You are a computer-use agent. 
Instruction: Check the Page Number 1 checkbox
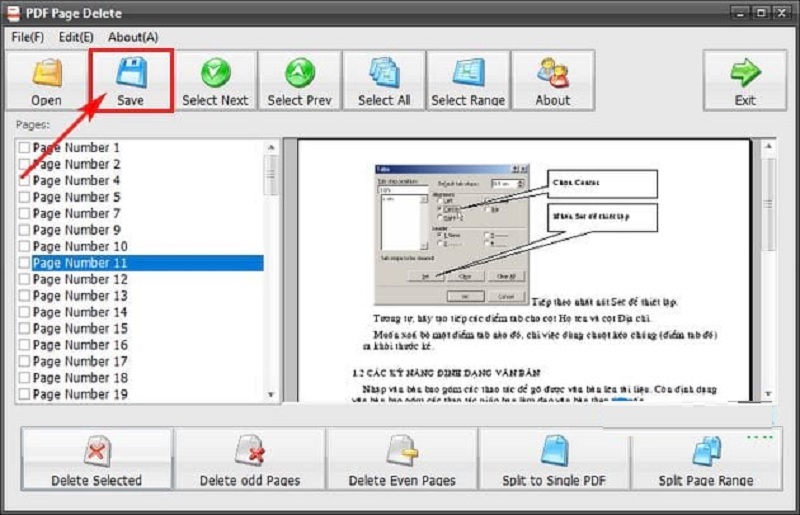click(x=24, y=148)
